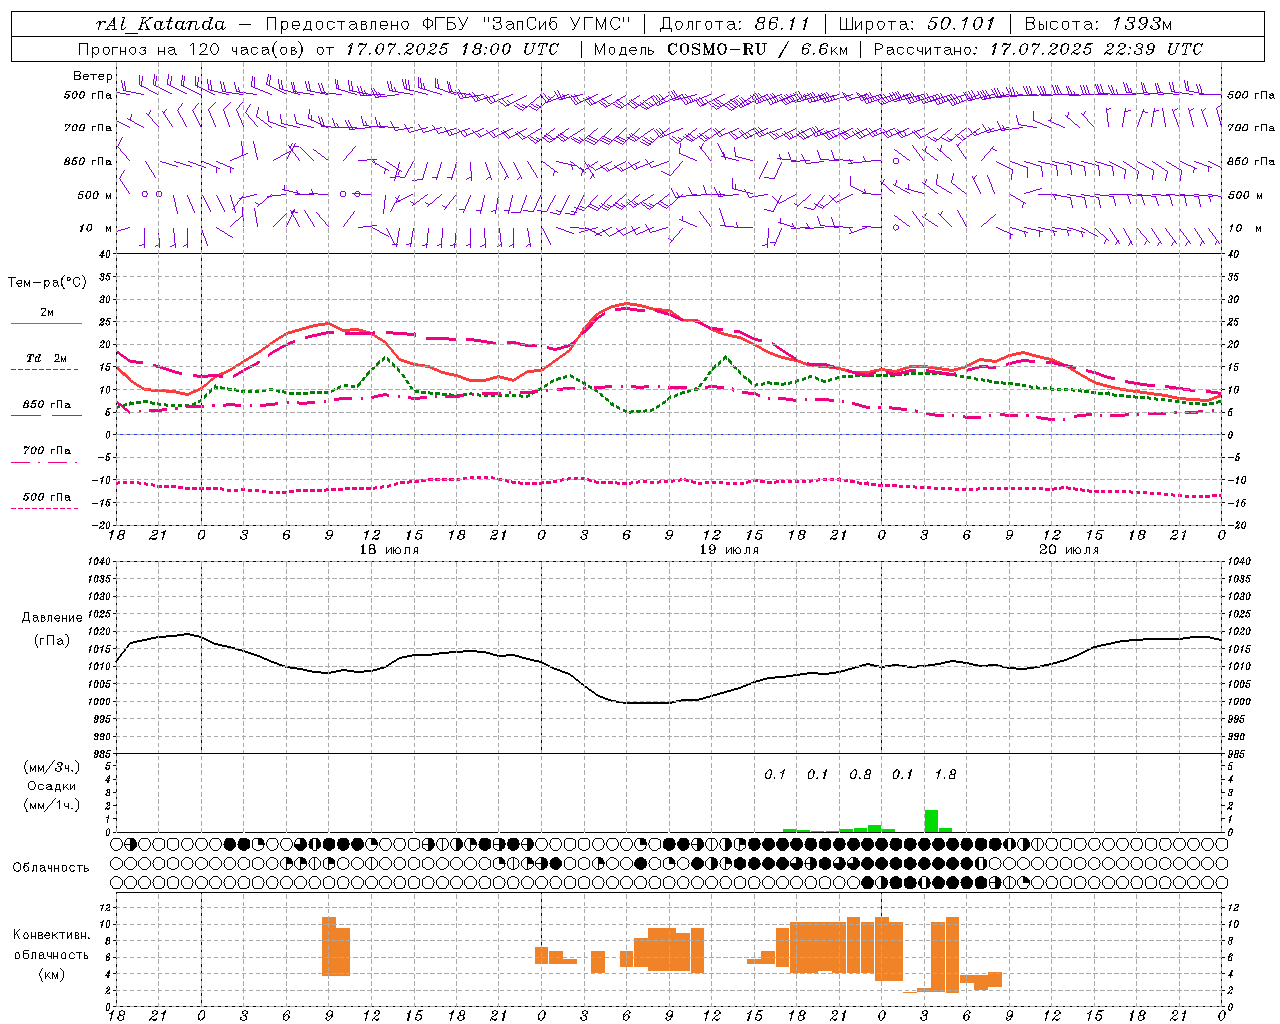Click the 0.8 precipitation total
Image resolution: width=1280 pixels, height=1024 pixels.
click(x=860, y=774)
